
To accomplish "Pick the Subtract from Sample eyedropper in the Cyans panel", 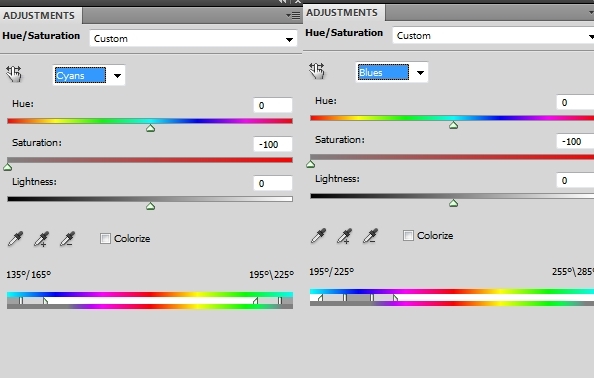I will tap(67, 239).
